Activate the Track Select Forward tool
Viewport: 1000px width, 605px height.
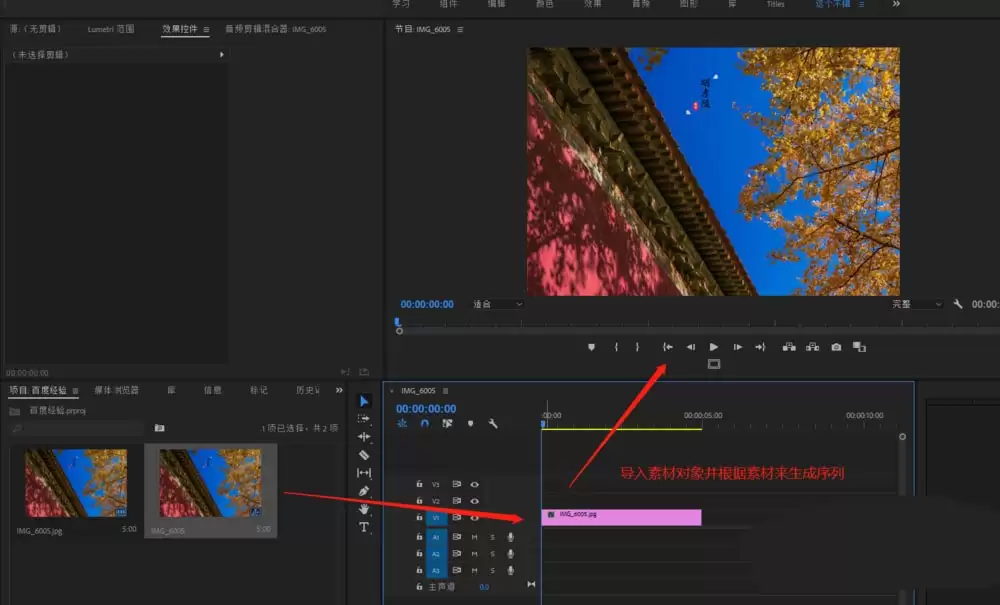coord(364,419)
